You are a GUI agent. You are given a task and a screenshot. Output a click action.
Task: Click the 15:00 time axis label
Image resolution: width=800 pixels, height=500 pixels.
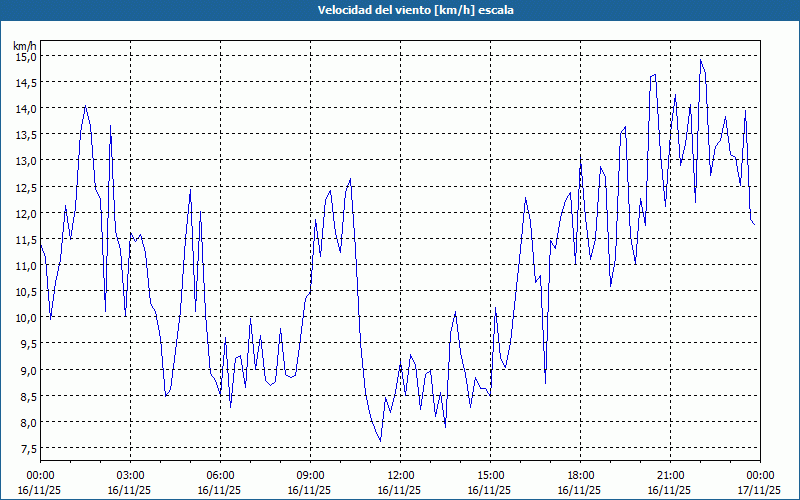pyautogui.click(x=490, y=475)
